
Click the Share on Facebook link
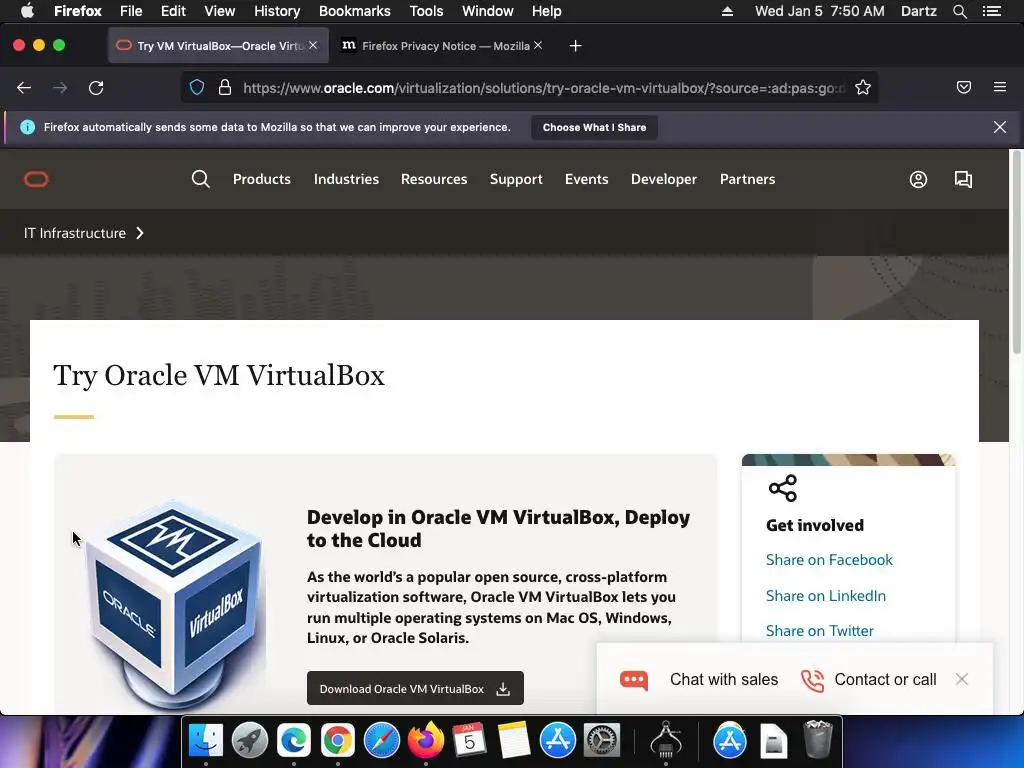829,560
